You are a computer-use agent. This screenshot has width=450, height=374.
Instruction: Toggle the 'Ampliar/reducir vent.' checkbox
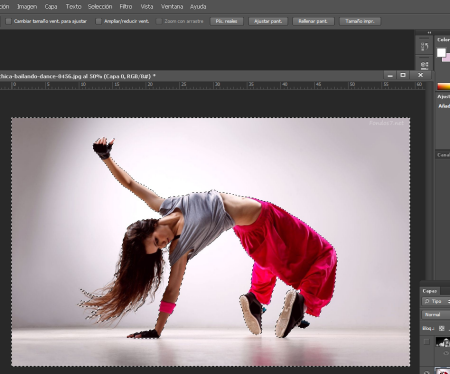99,21
